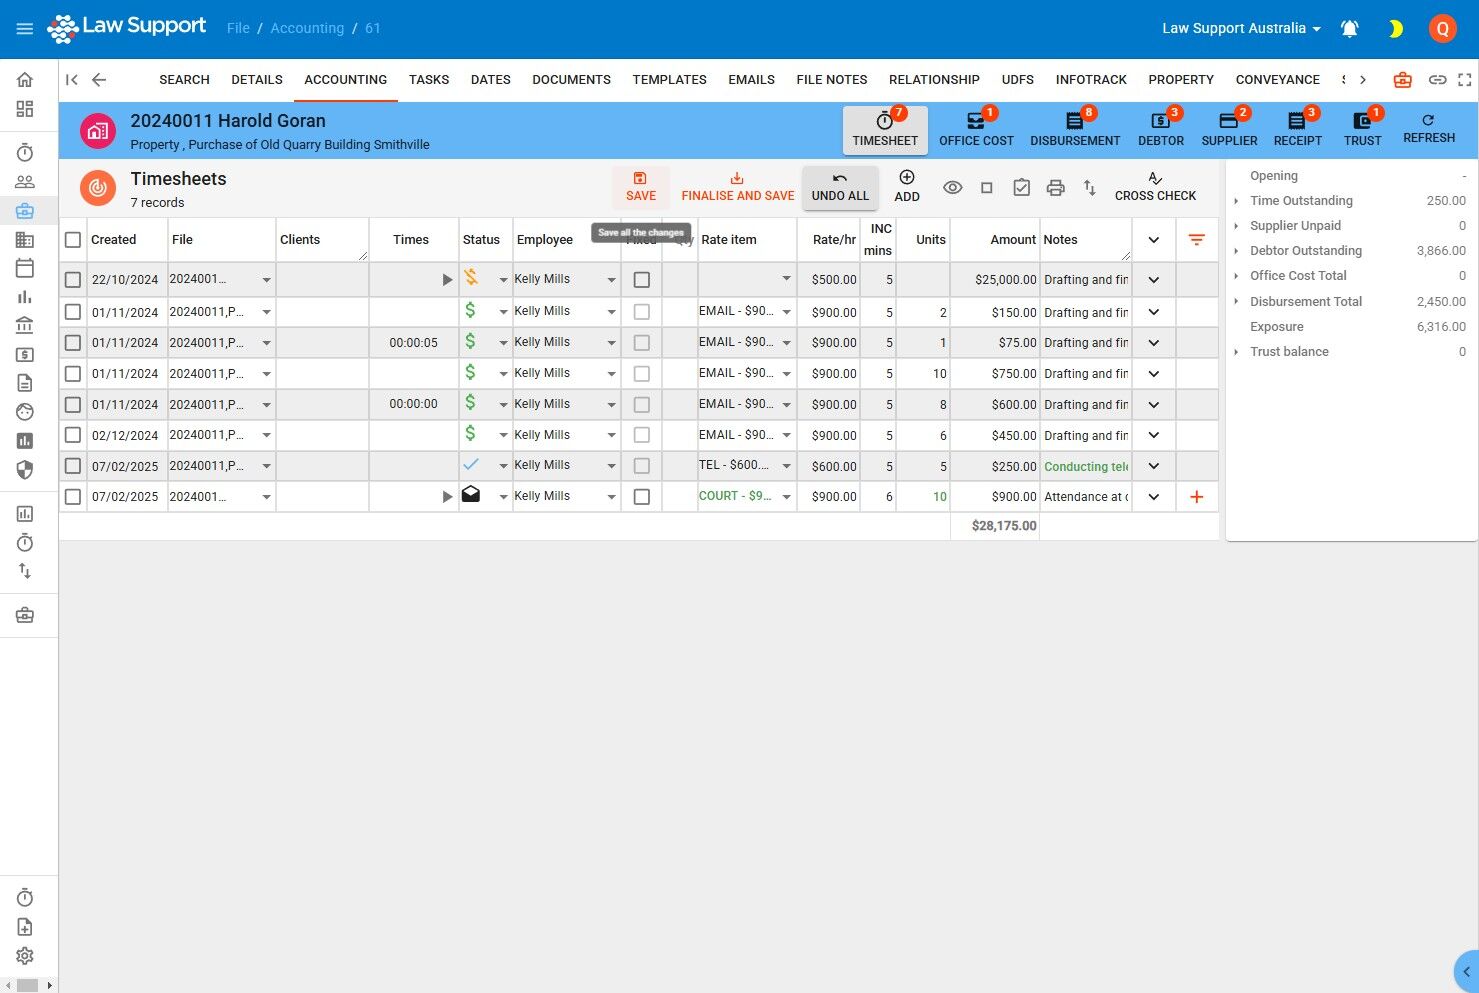Switch to the Tasks tab
Image resolution: width=1479 pixels, height=993 pixels.
(x=429, y=80)
